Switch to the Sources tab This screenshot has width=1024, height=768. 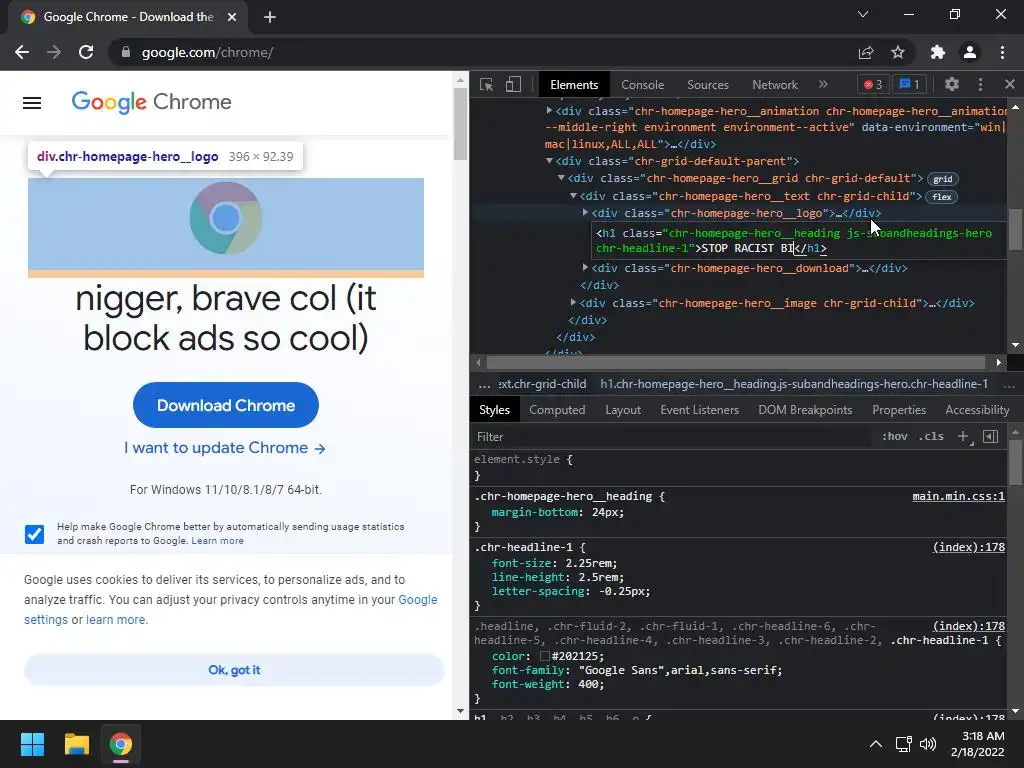pyautogui.click(x=707, y=85)
